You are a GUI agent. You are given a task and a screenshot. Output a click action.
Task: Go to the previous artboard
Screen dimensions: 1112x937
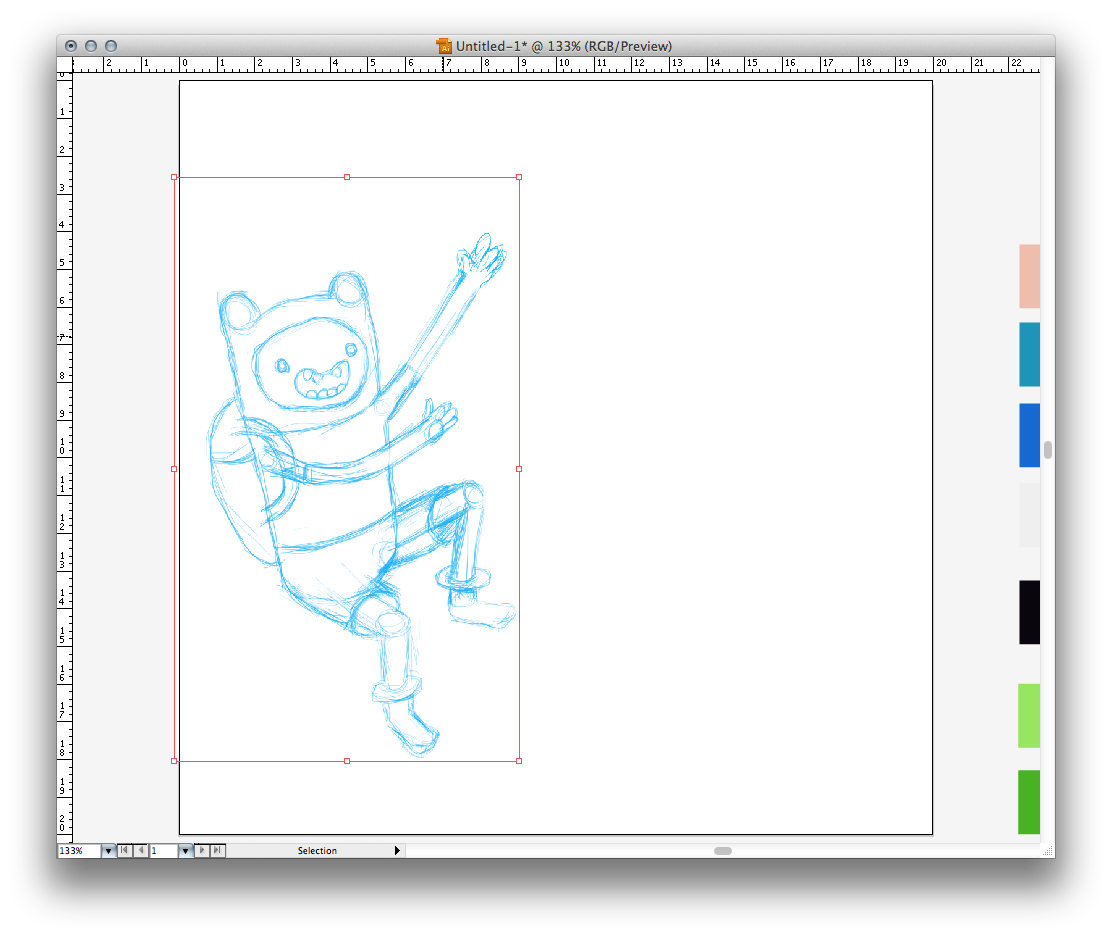click(141, 851)
